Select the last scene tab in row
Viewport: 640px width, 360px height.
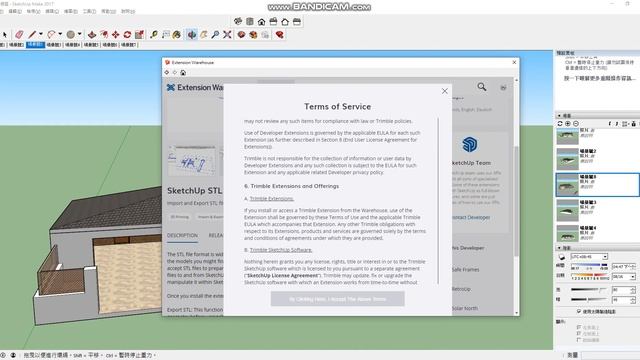[129, 45]
